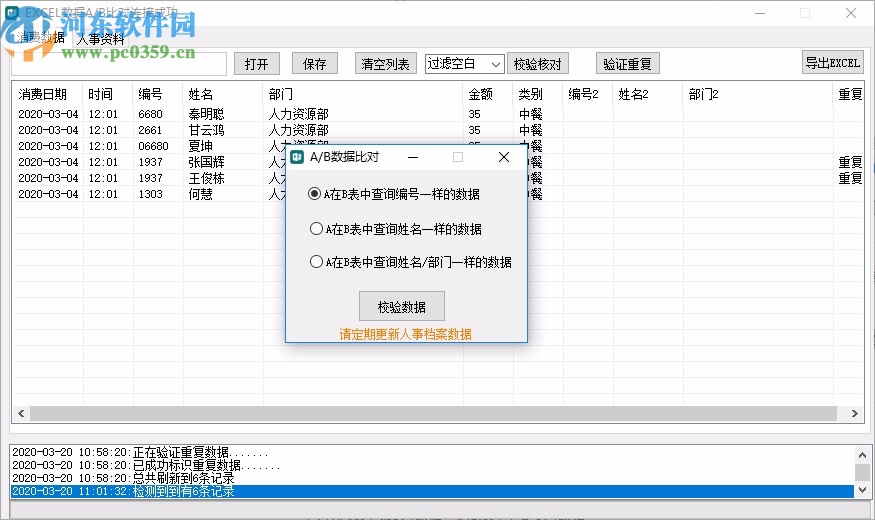The image size is (875, 520).
Task: Click the 保存 button
Action: (x=315, y=64)
